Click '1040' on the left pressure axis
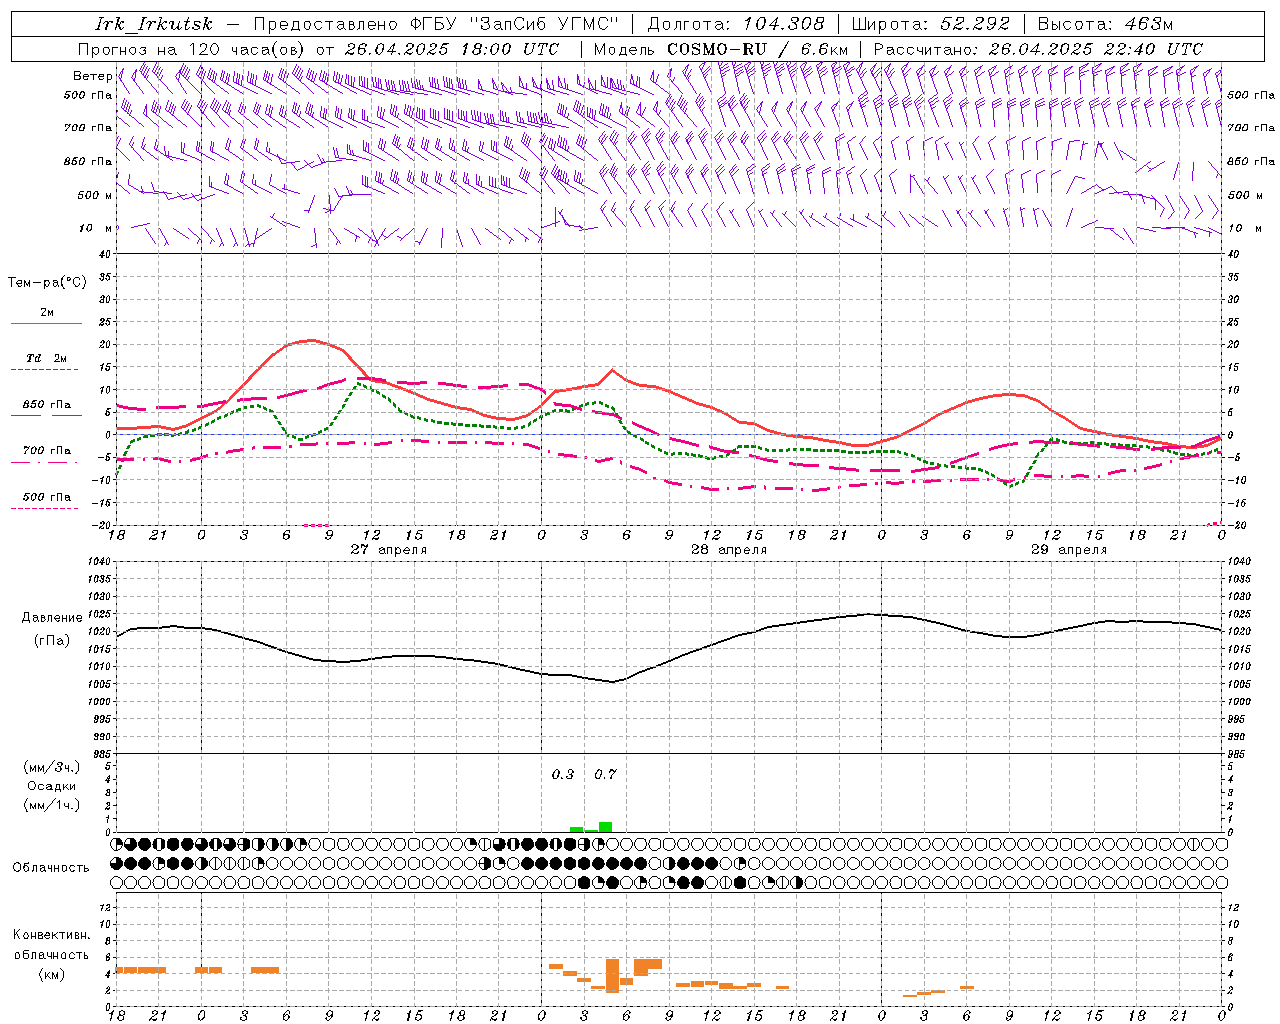 point(99,562)
